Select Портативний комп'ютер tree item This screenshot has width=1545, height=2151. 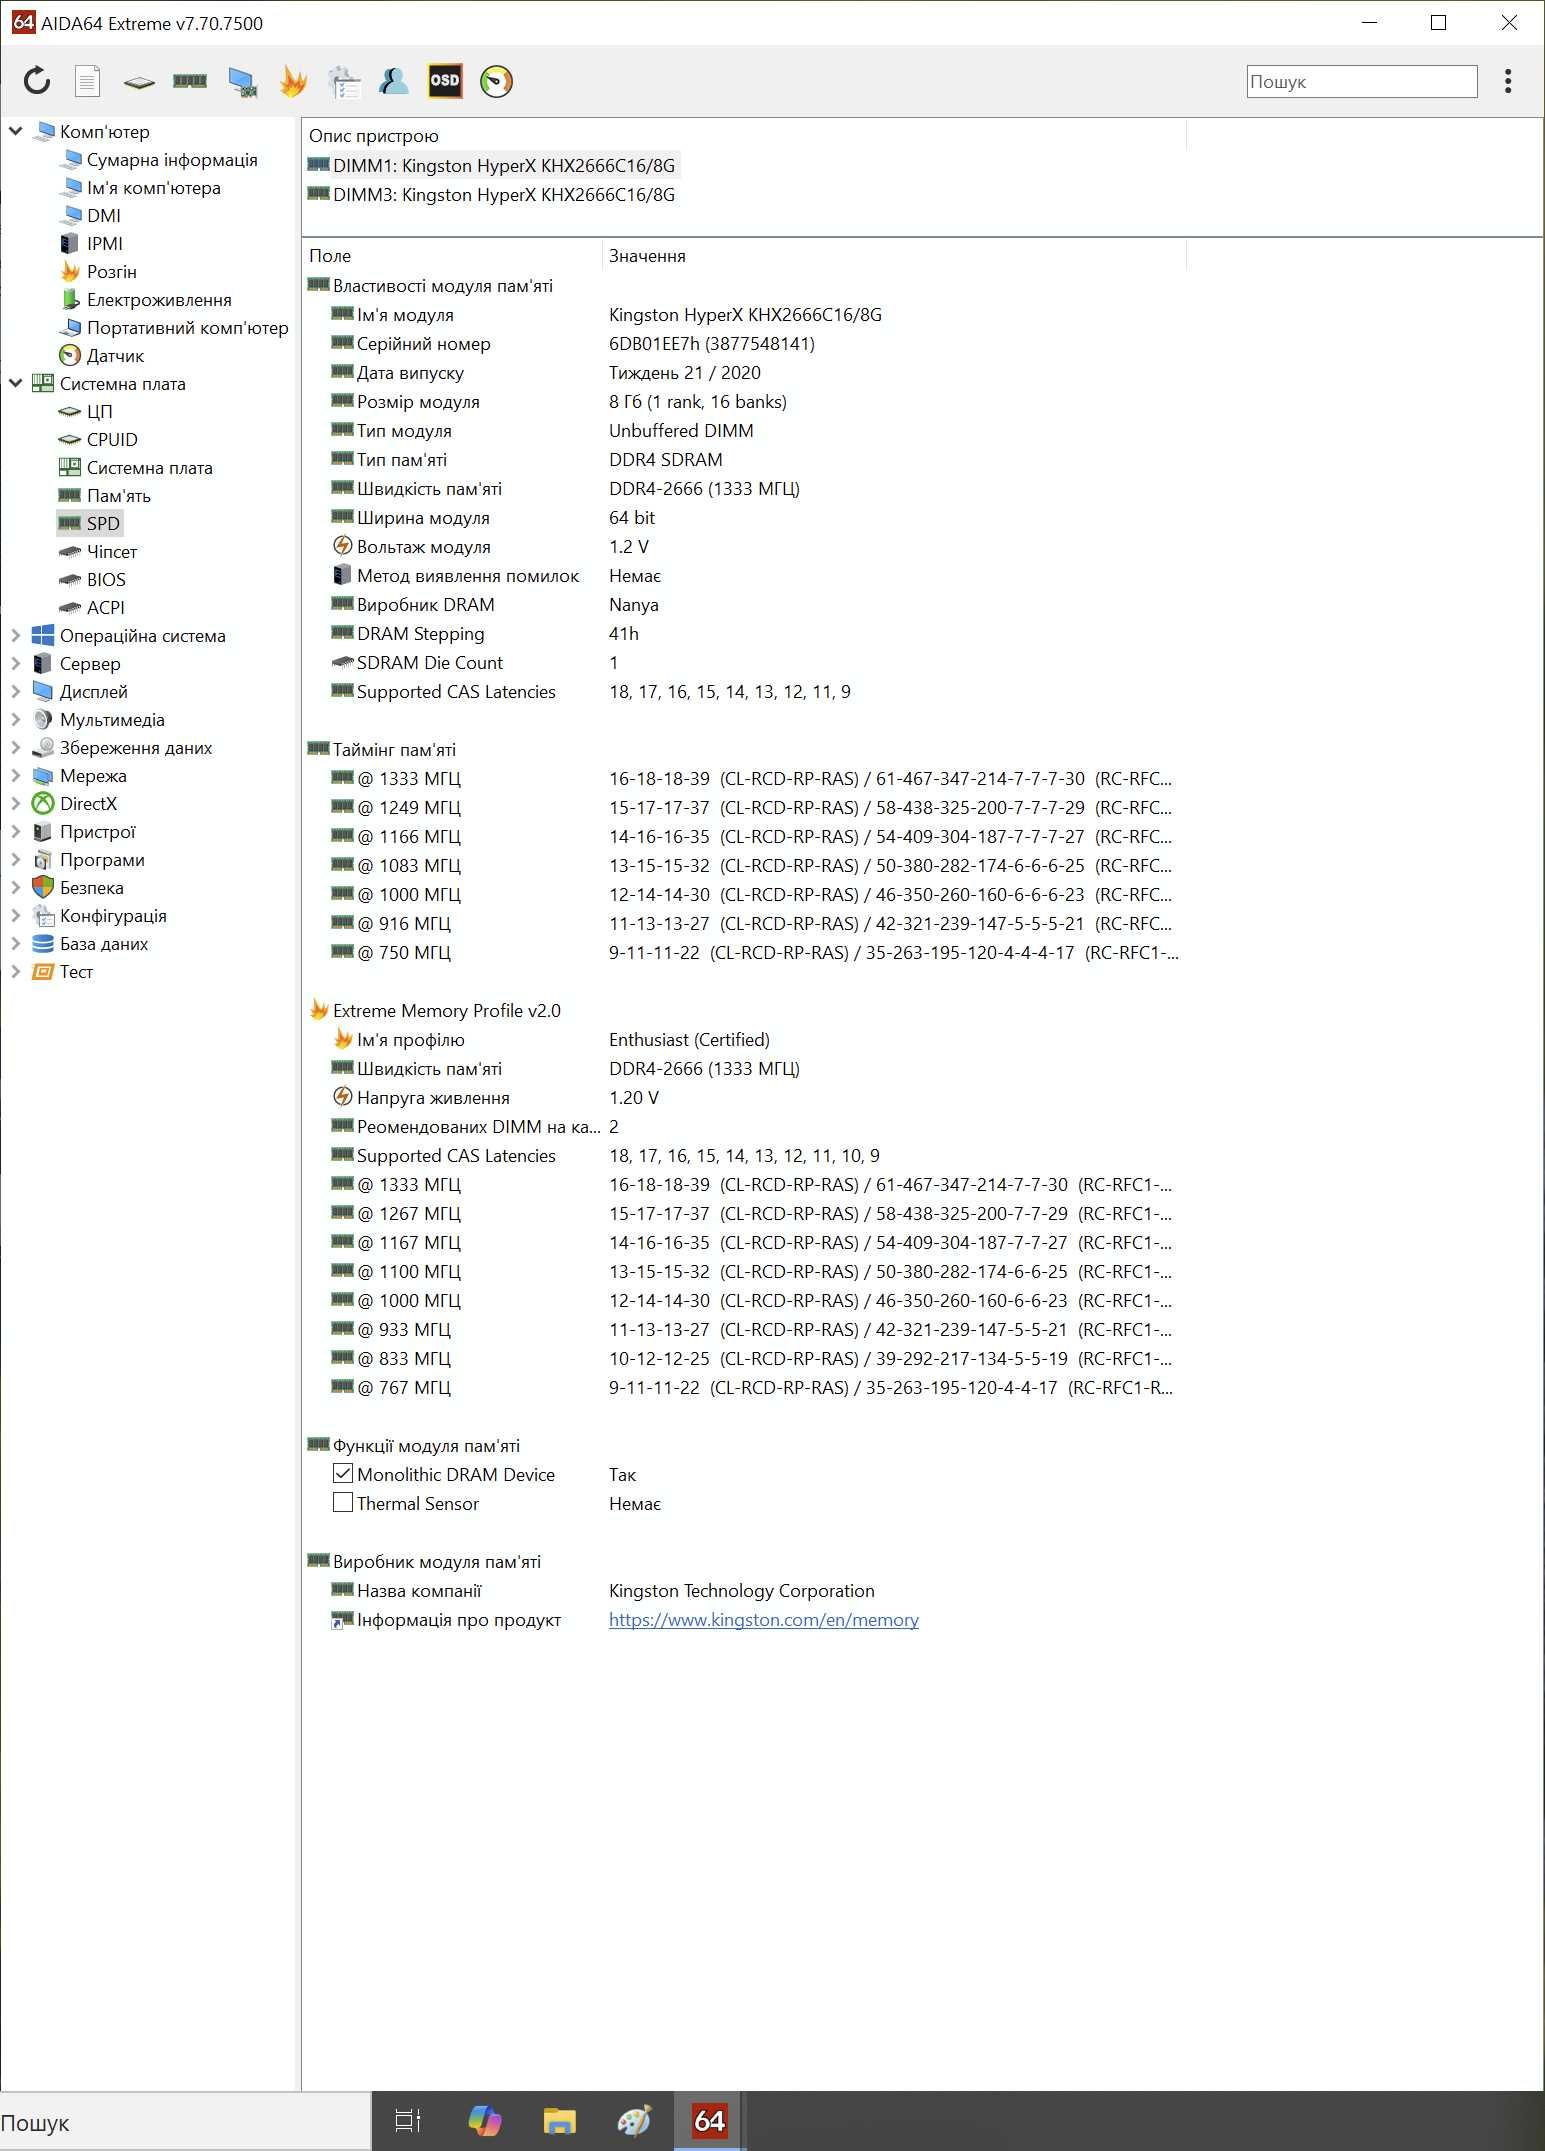[x=187, y=328]
